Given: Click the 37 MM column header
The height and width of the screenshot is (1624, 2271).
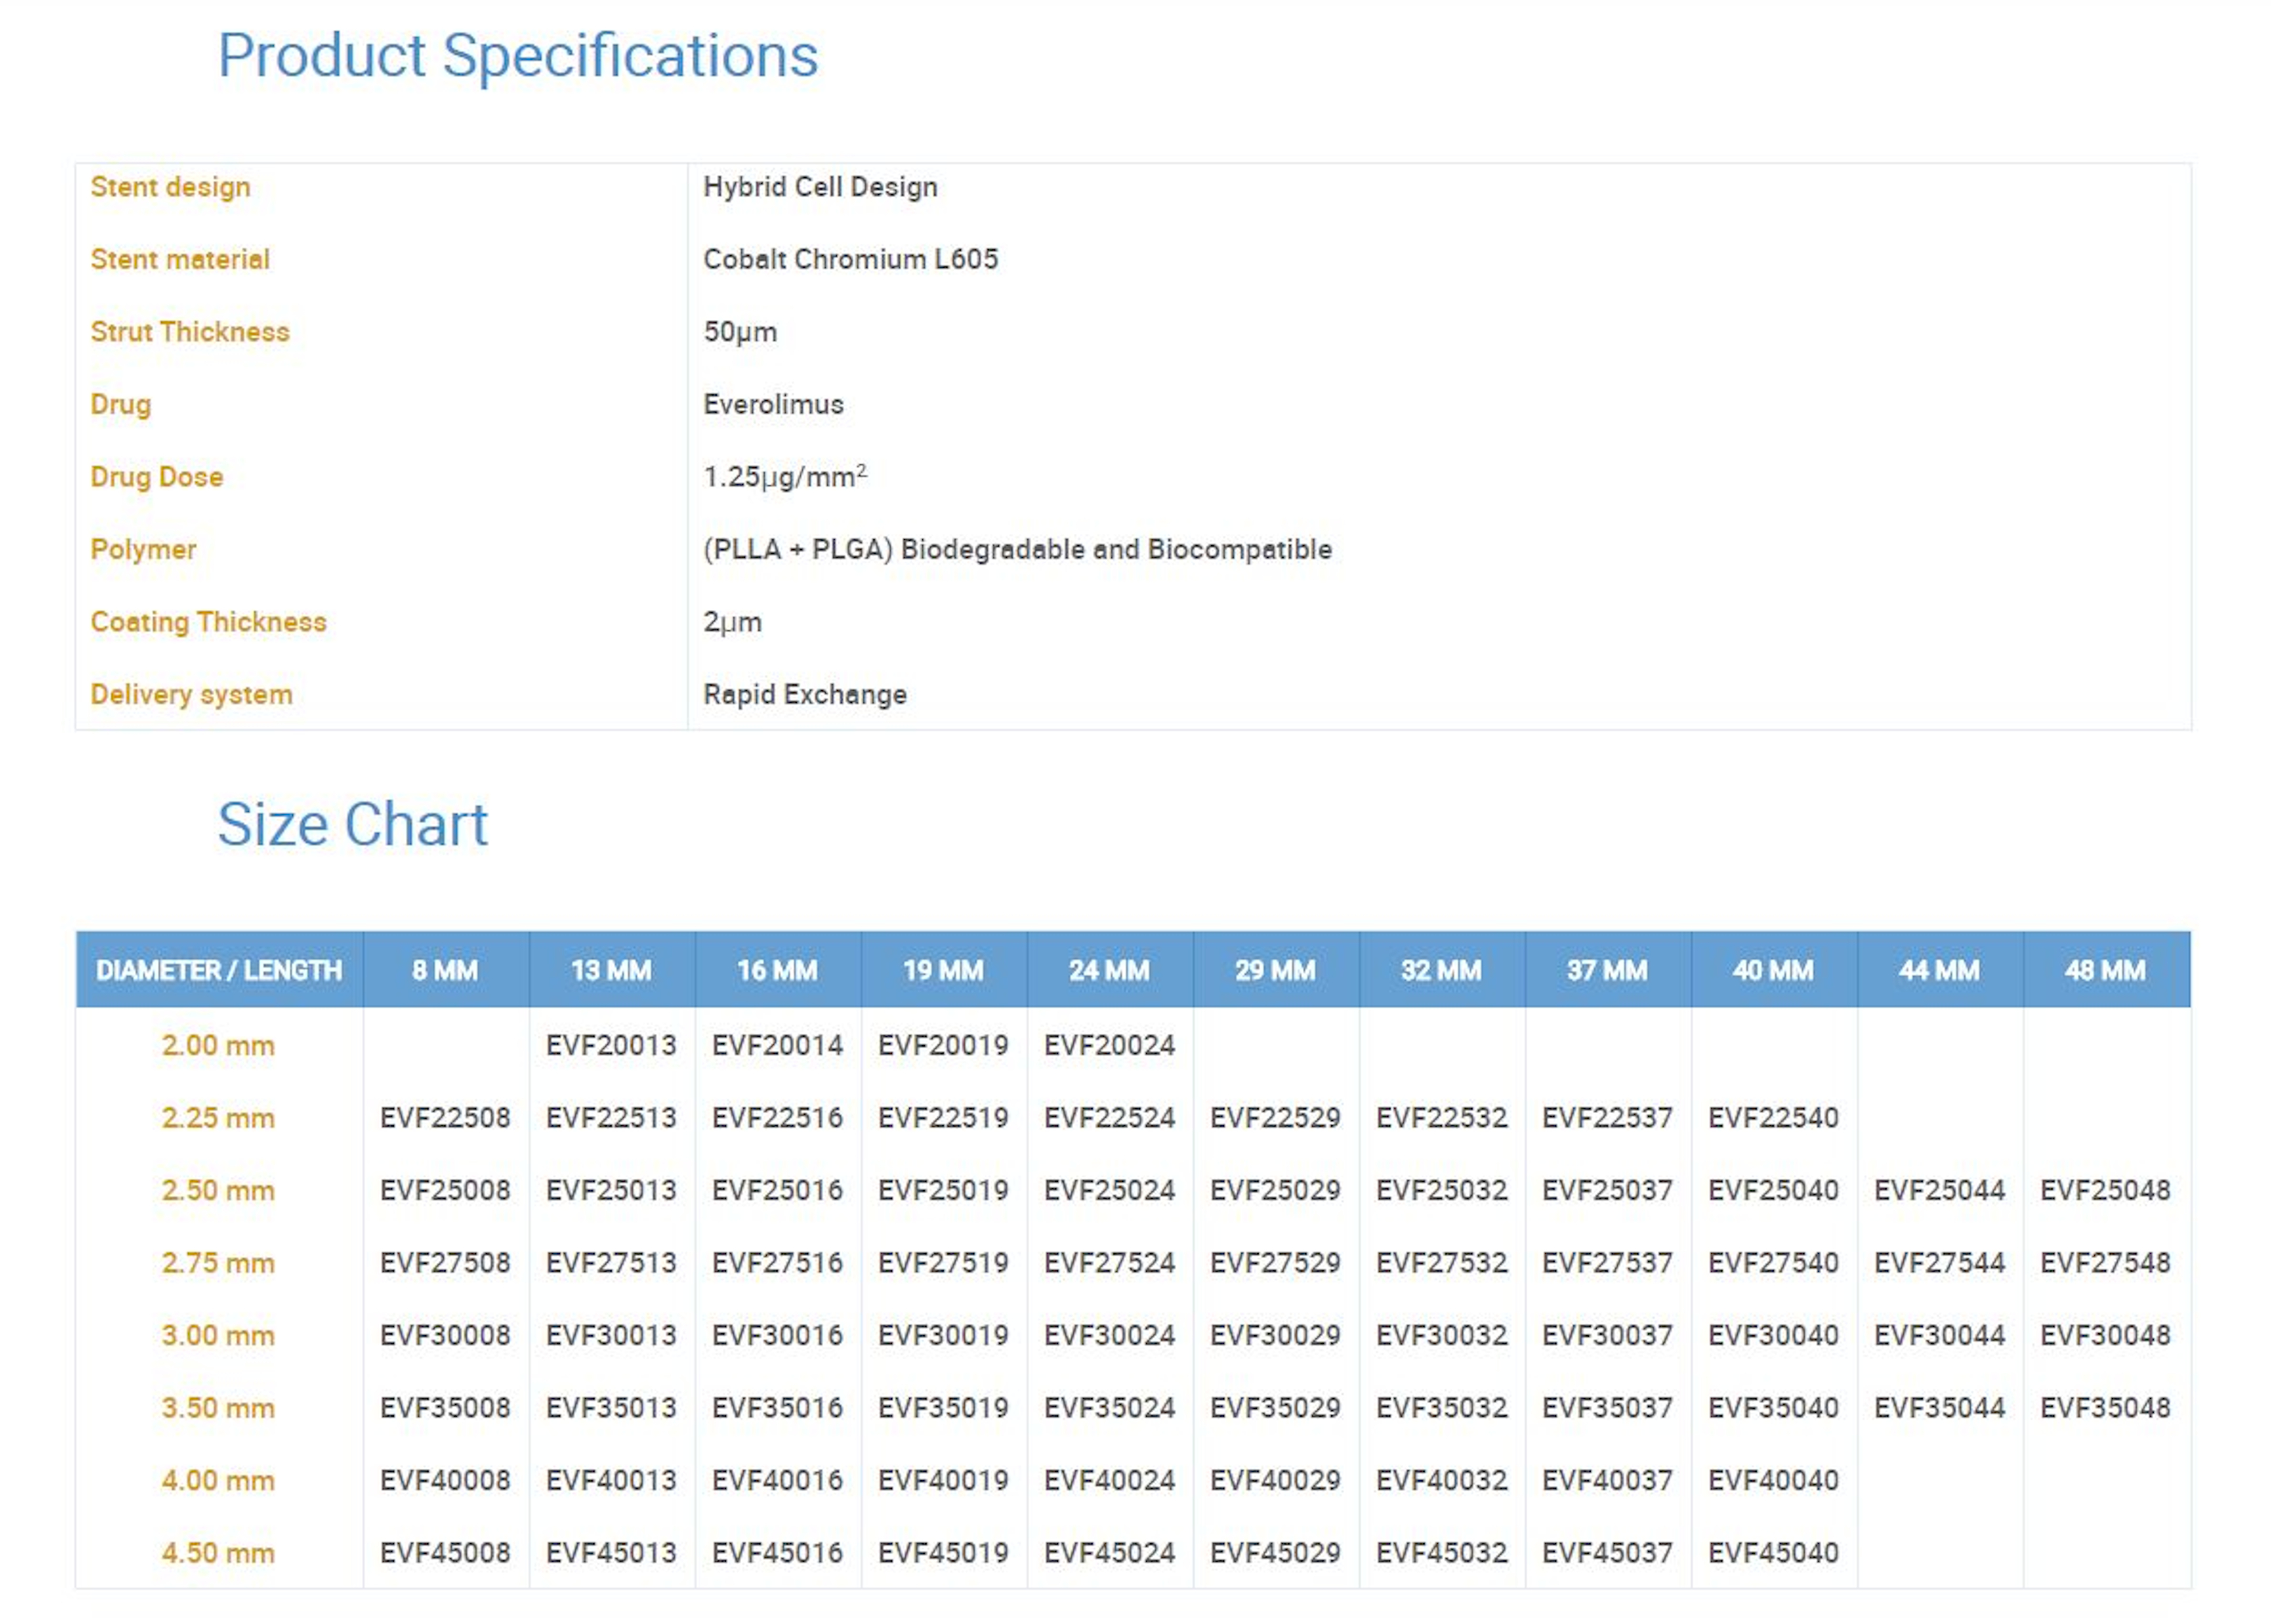Looking at the screenshot, I should pyautogui.click(x=1607, y=970).
